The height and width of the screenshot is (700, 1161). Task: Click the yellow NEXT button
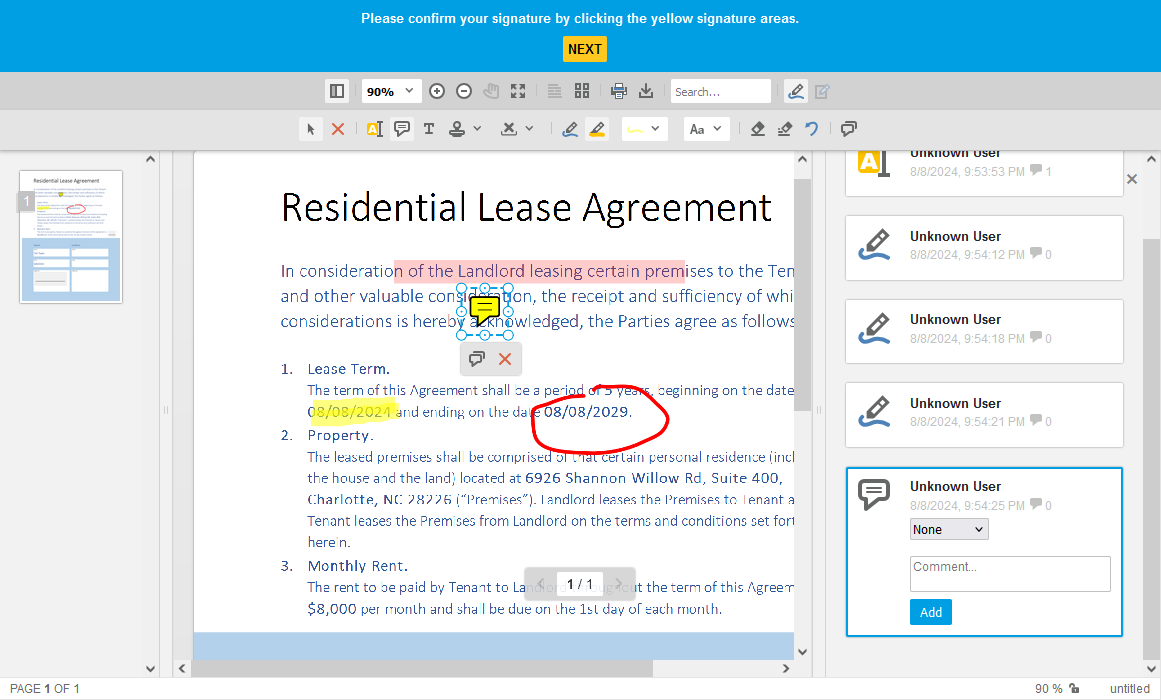pyautogui.click(x=584, y=49)
